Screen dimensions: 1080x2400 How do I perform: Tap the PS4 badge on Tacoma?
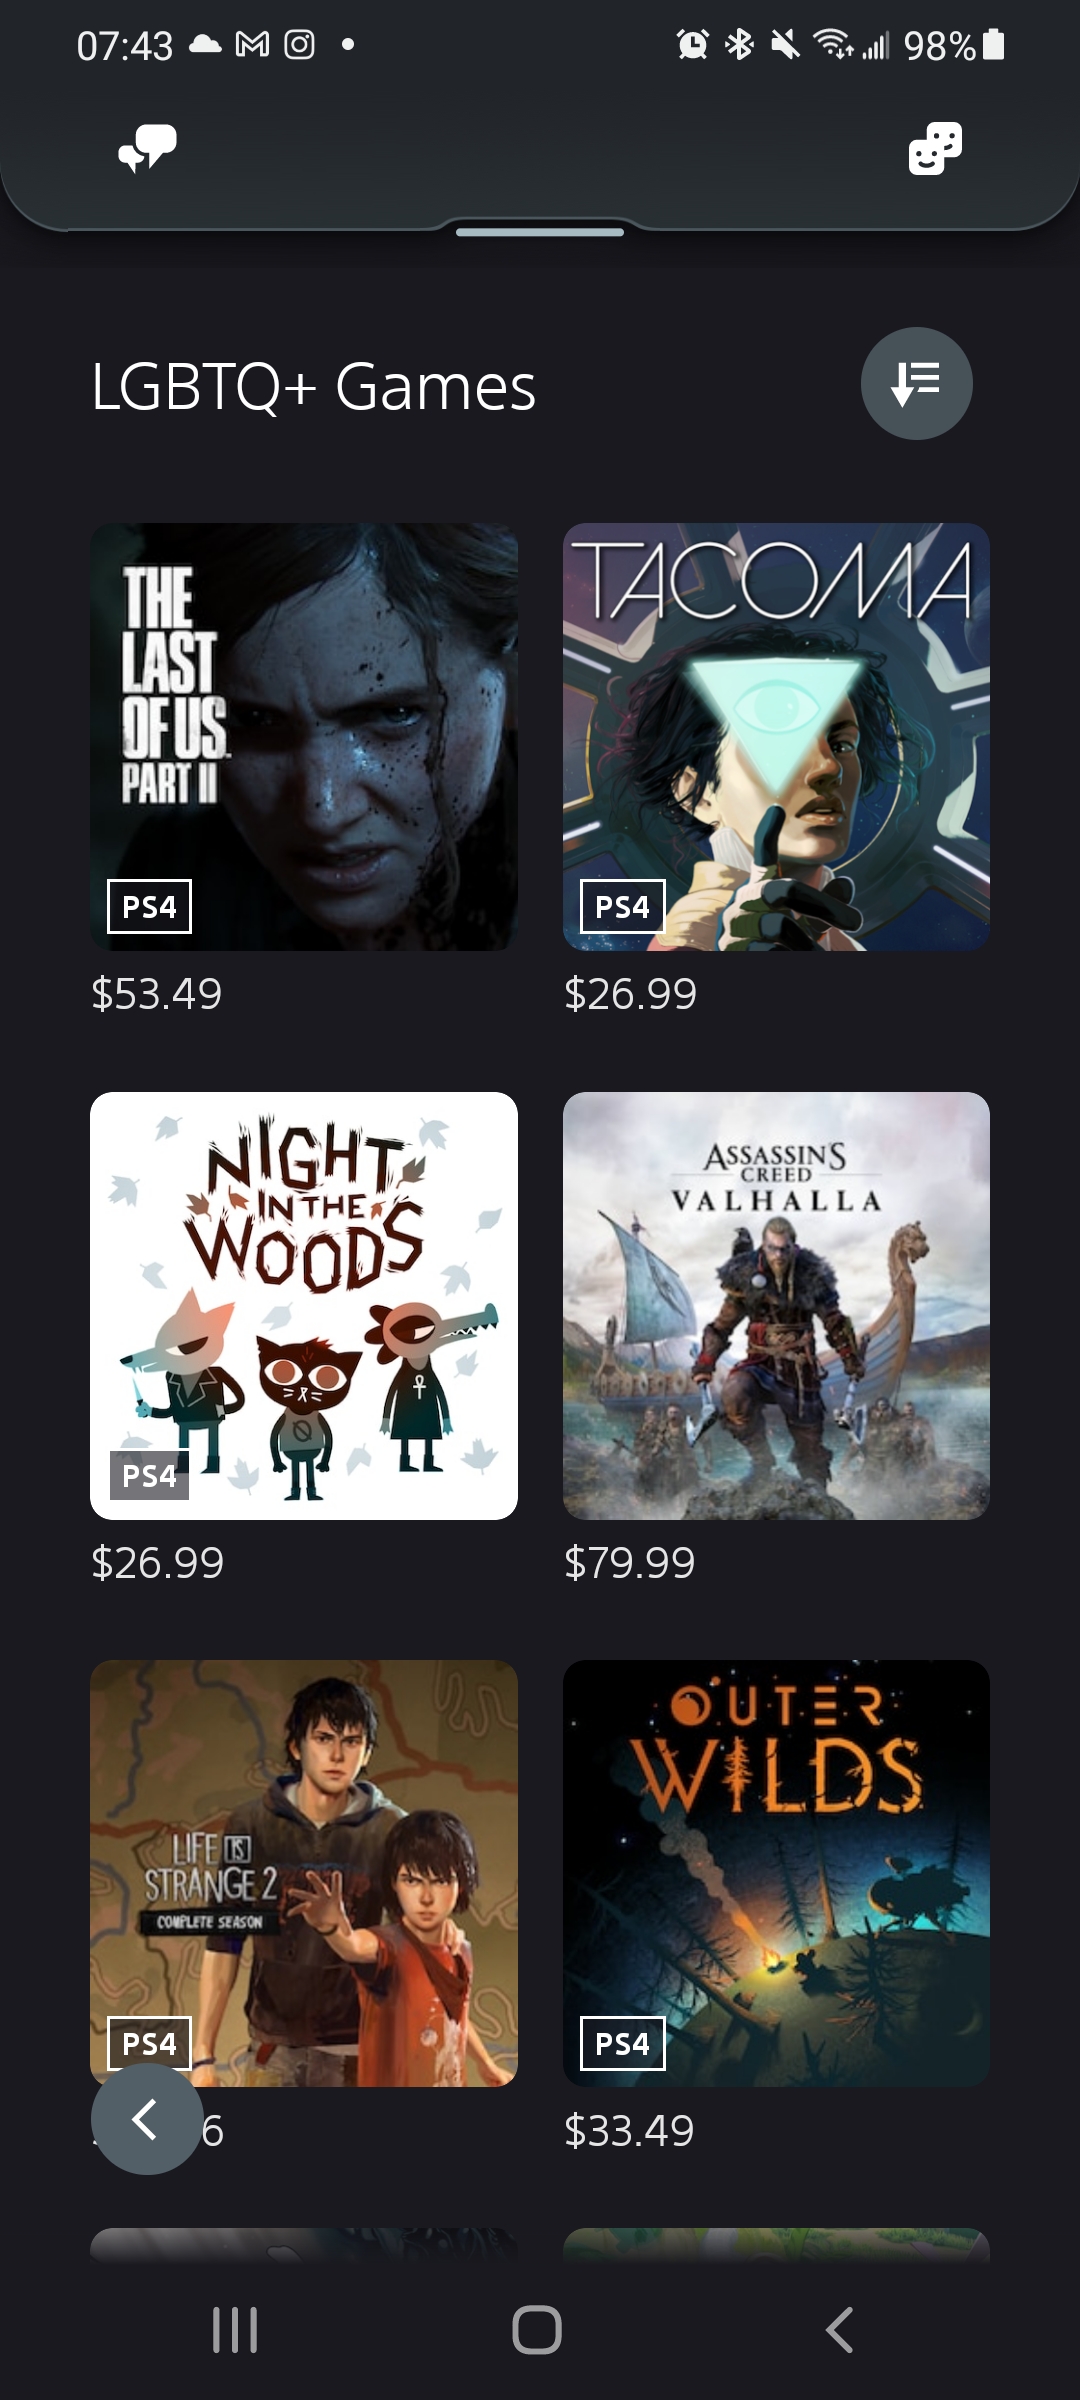[622, 906]
